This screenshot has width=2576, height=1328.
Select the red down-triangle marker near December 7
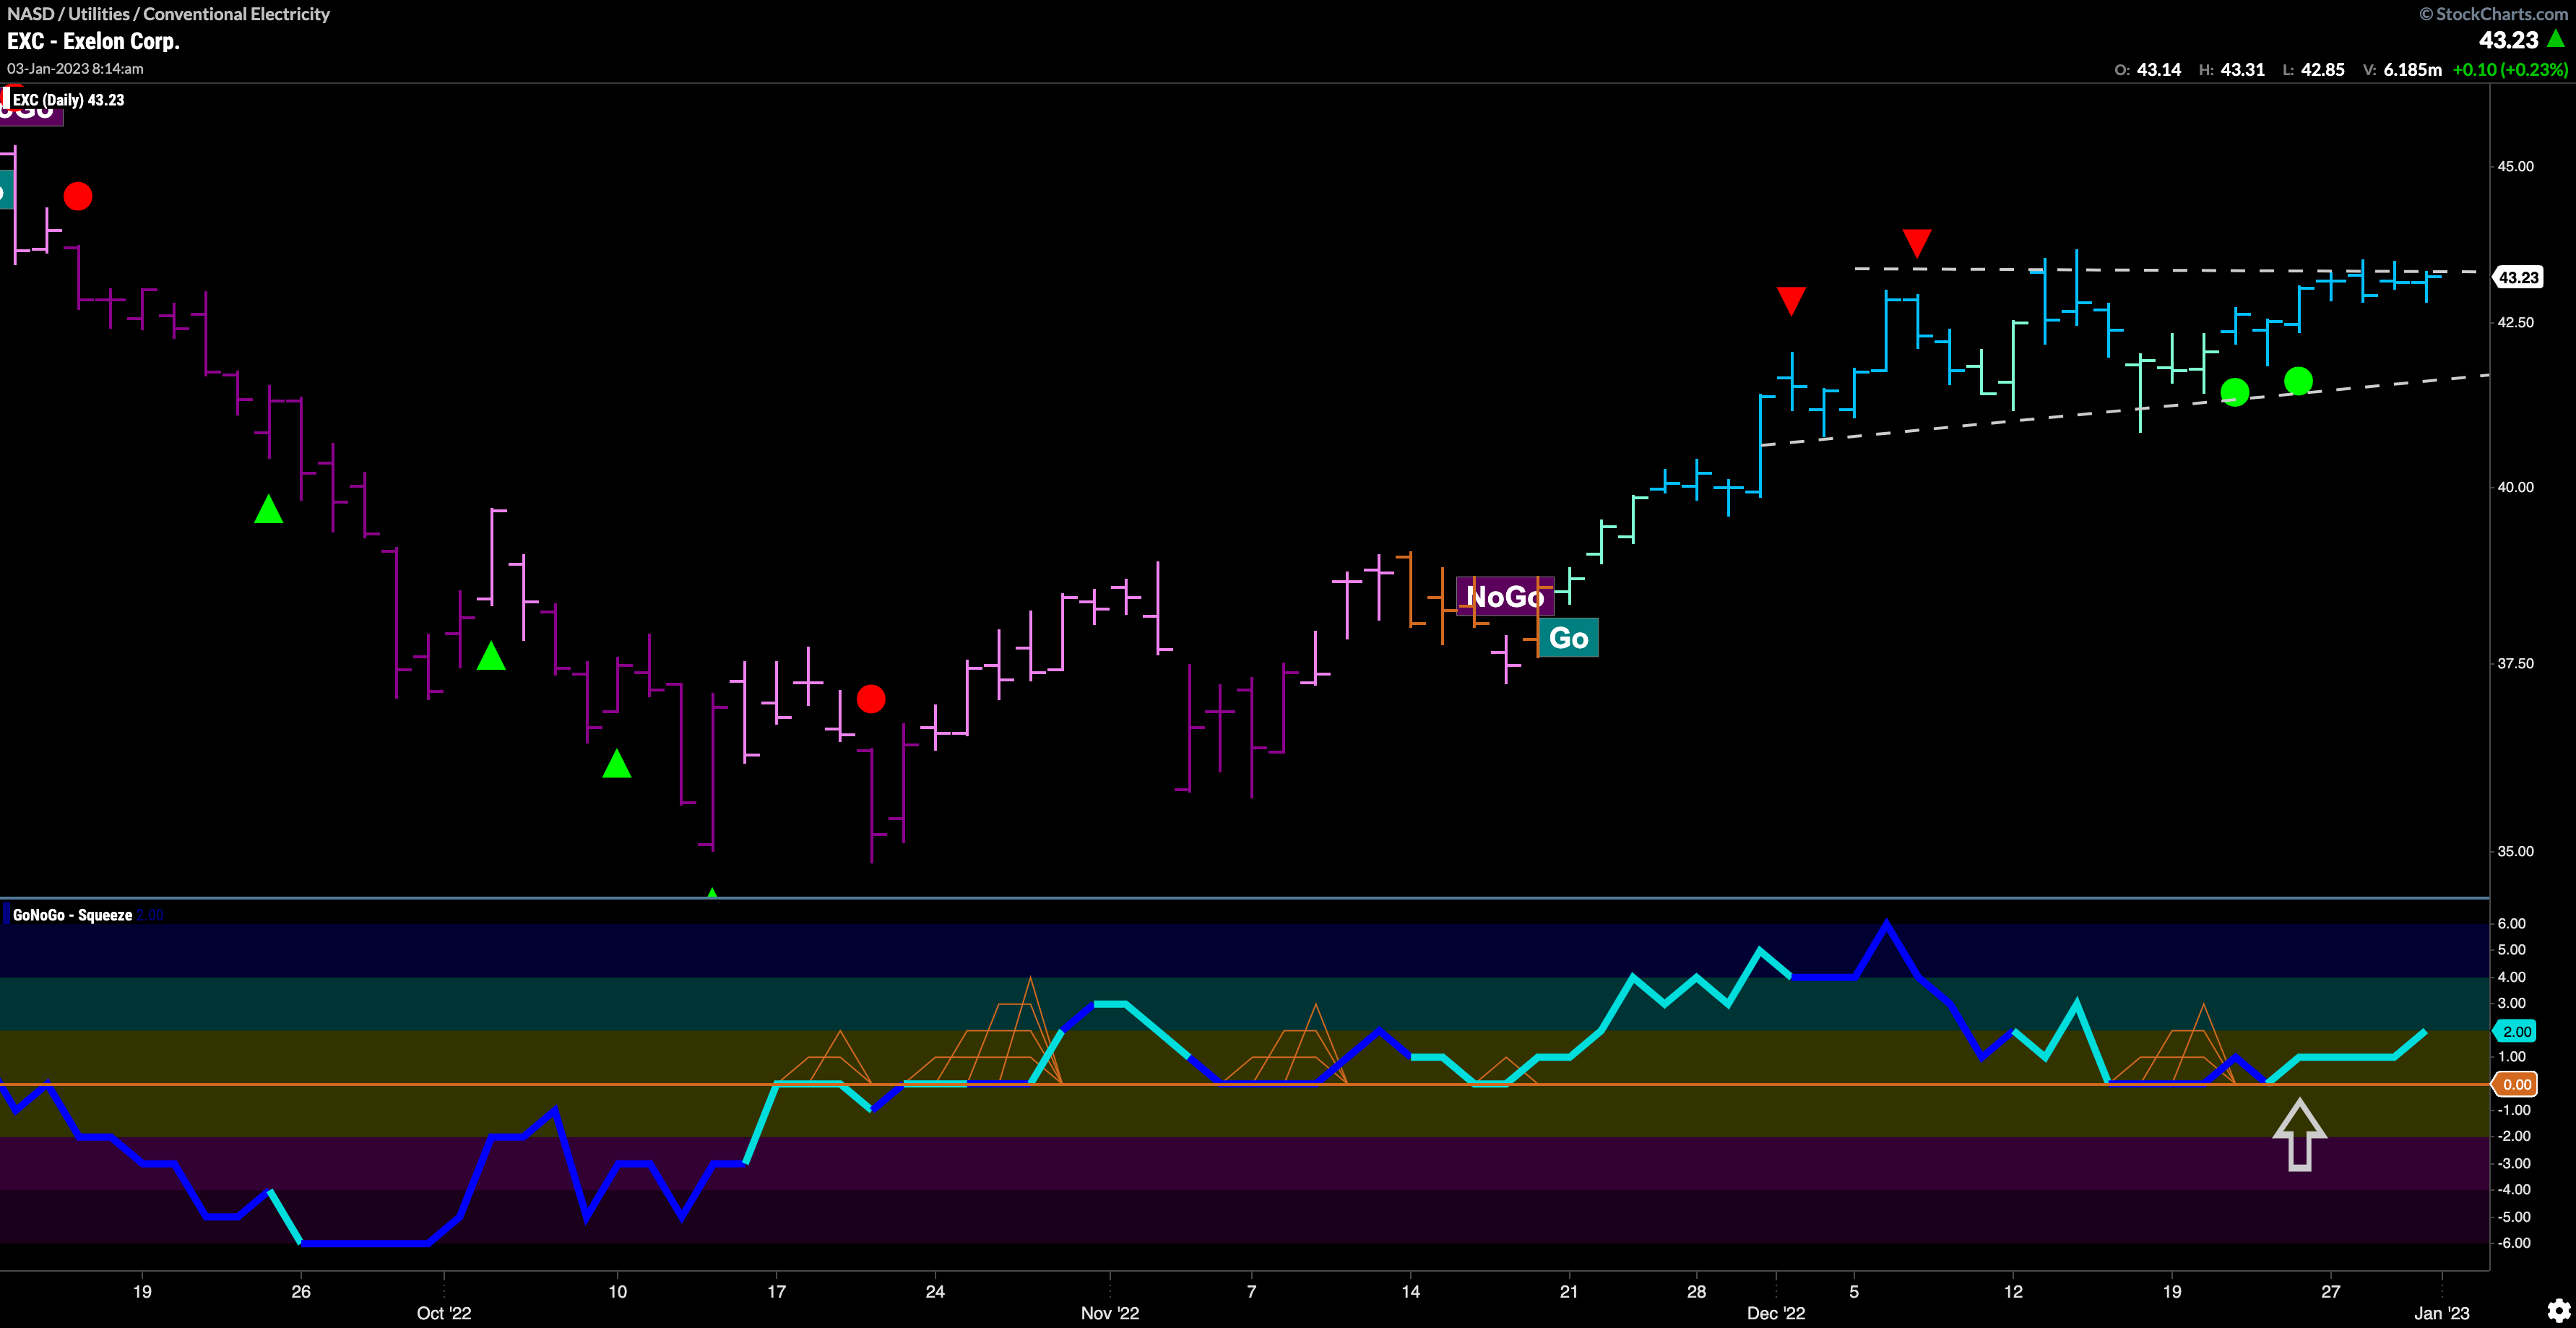point(1916,243)
